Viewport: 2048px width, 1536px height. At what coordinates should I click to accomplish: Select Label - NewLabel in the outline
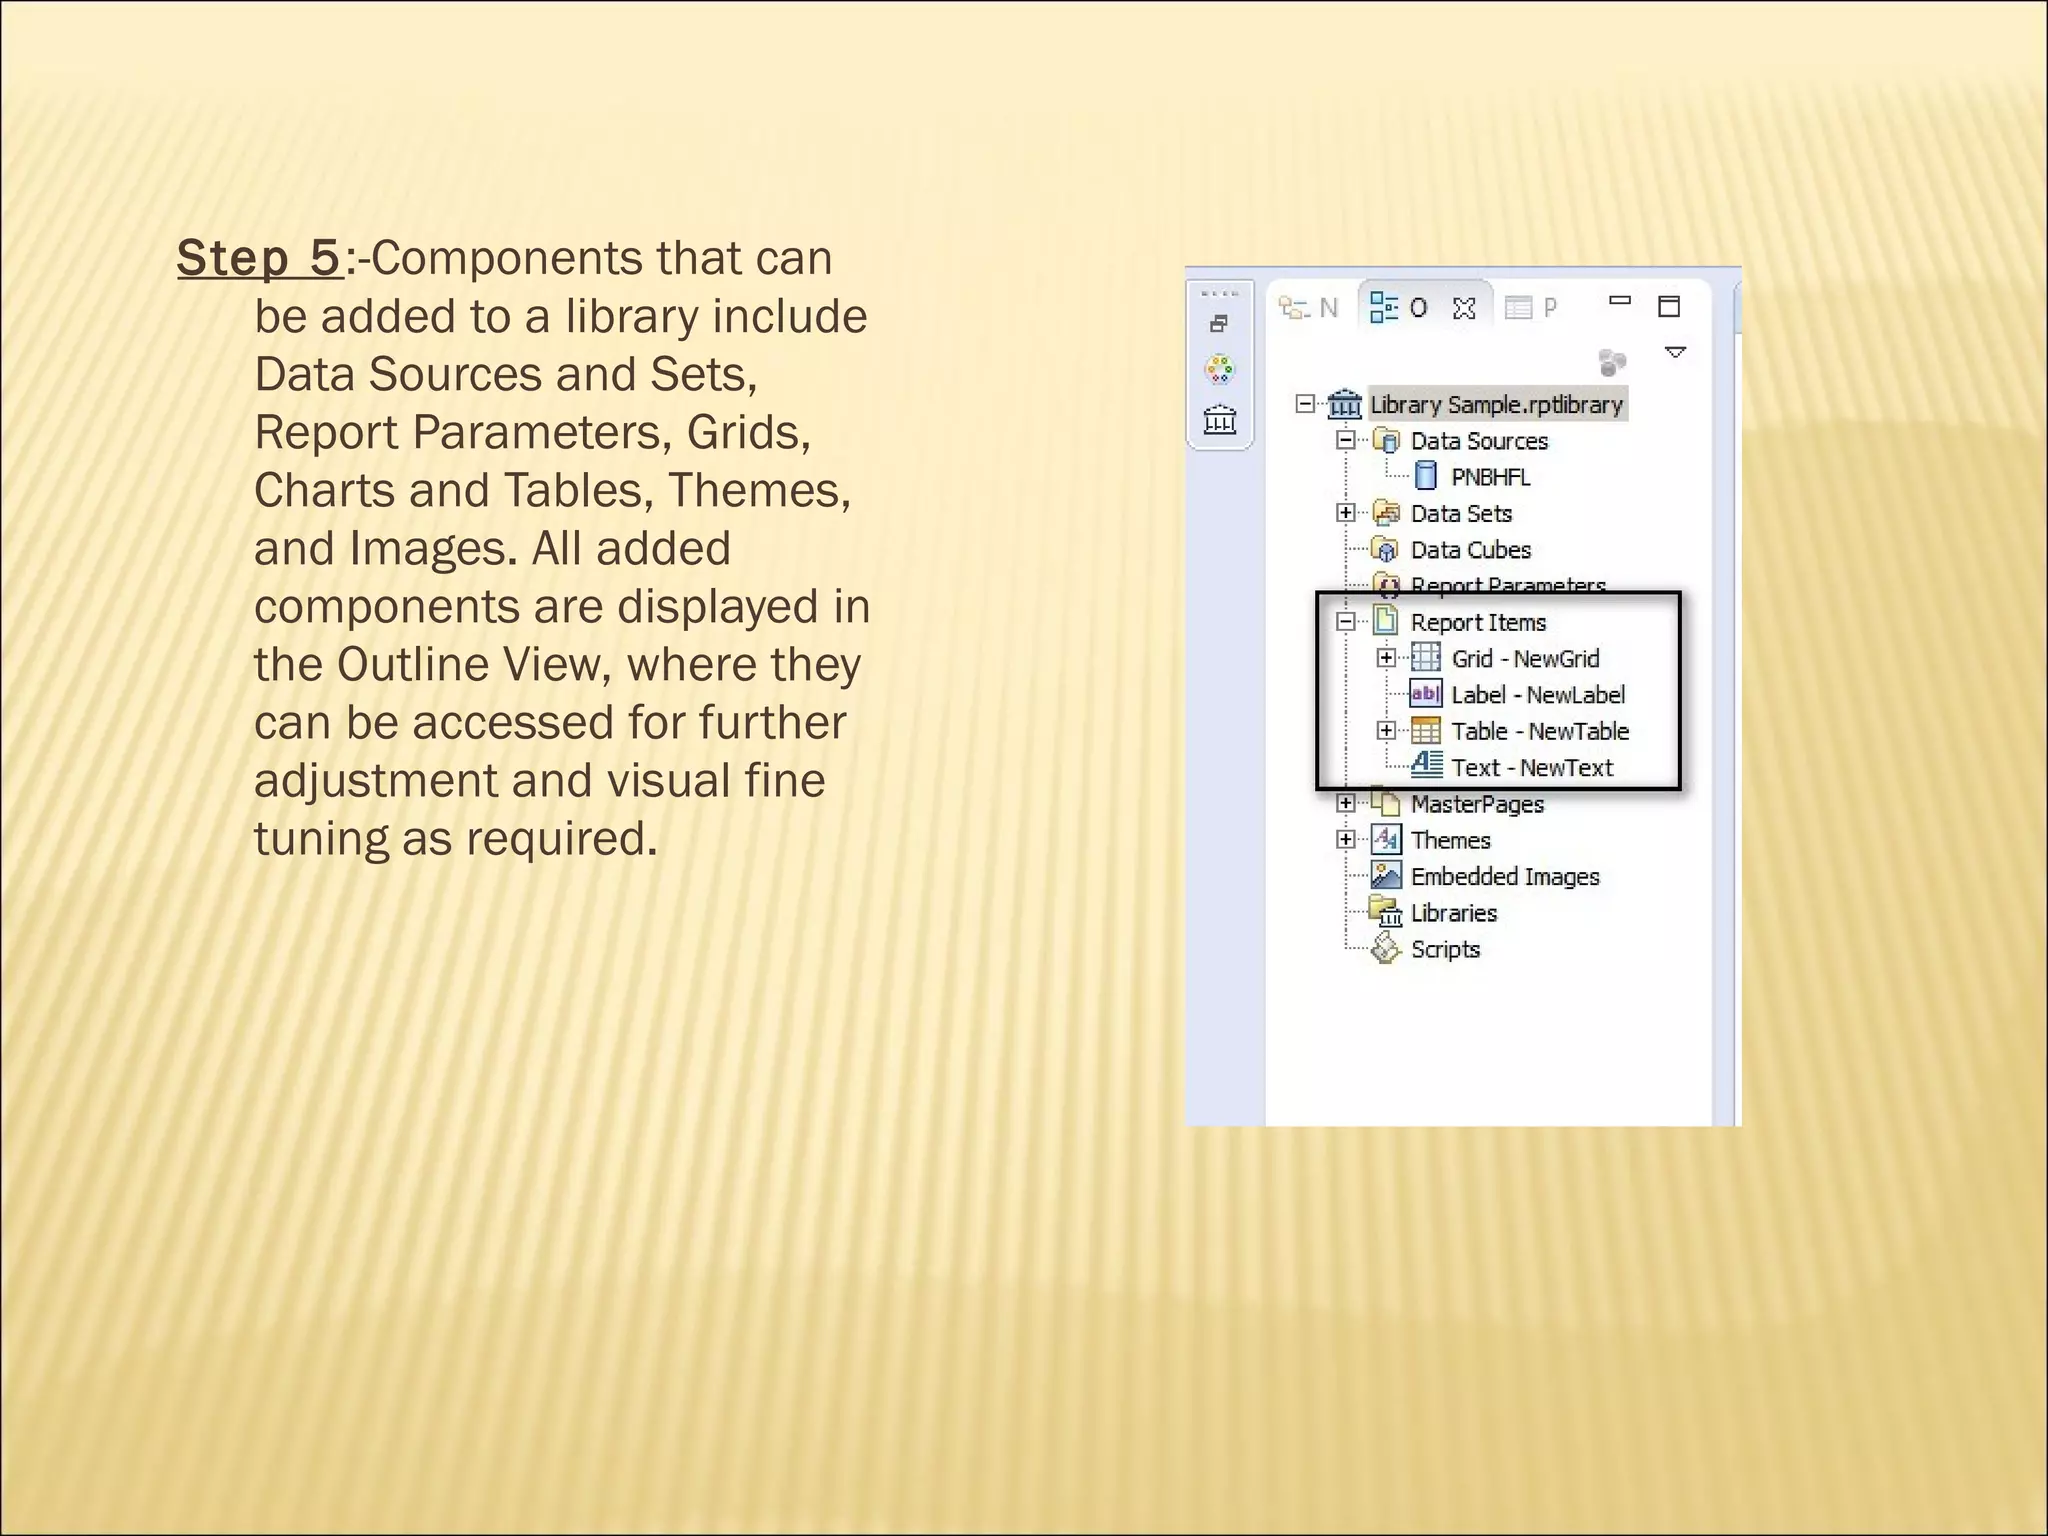[1538, 695]
